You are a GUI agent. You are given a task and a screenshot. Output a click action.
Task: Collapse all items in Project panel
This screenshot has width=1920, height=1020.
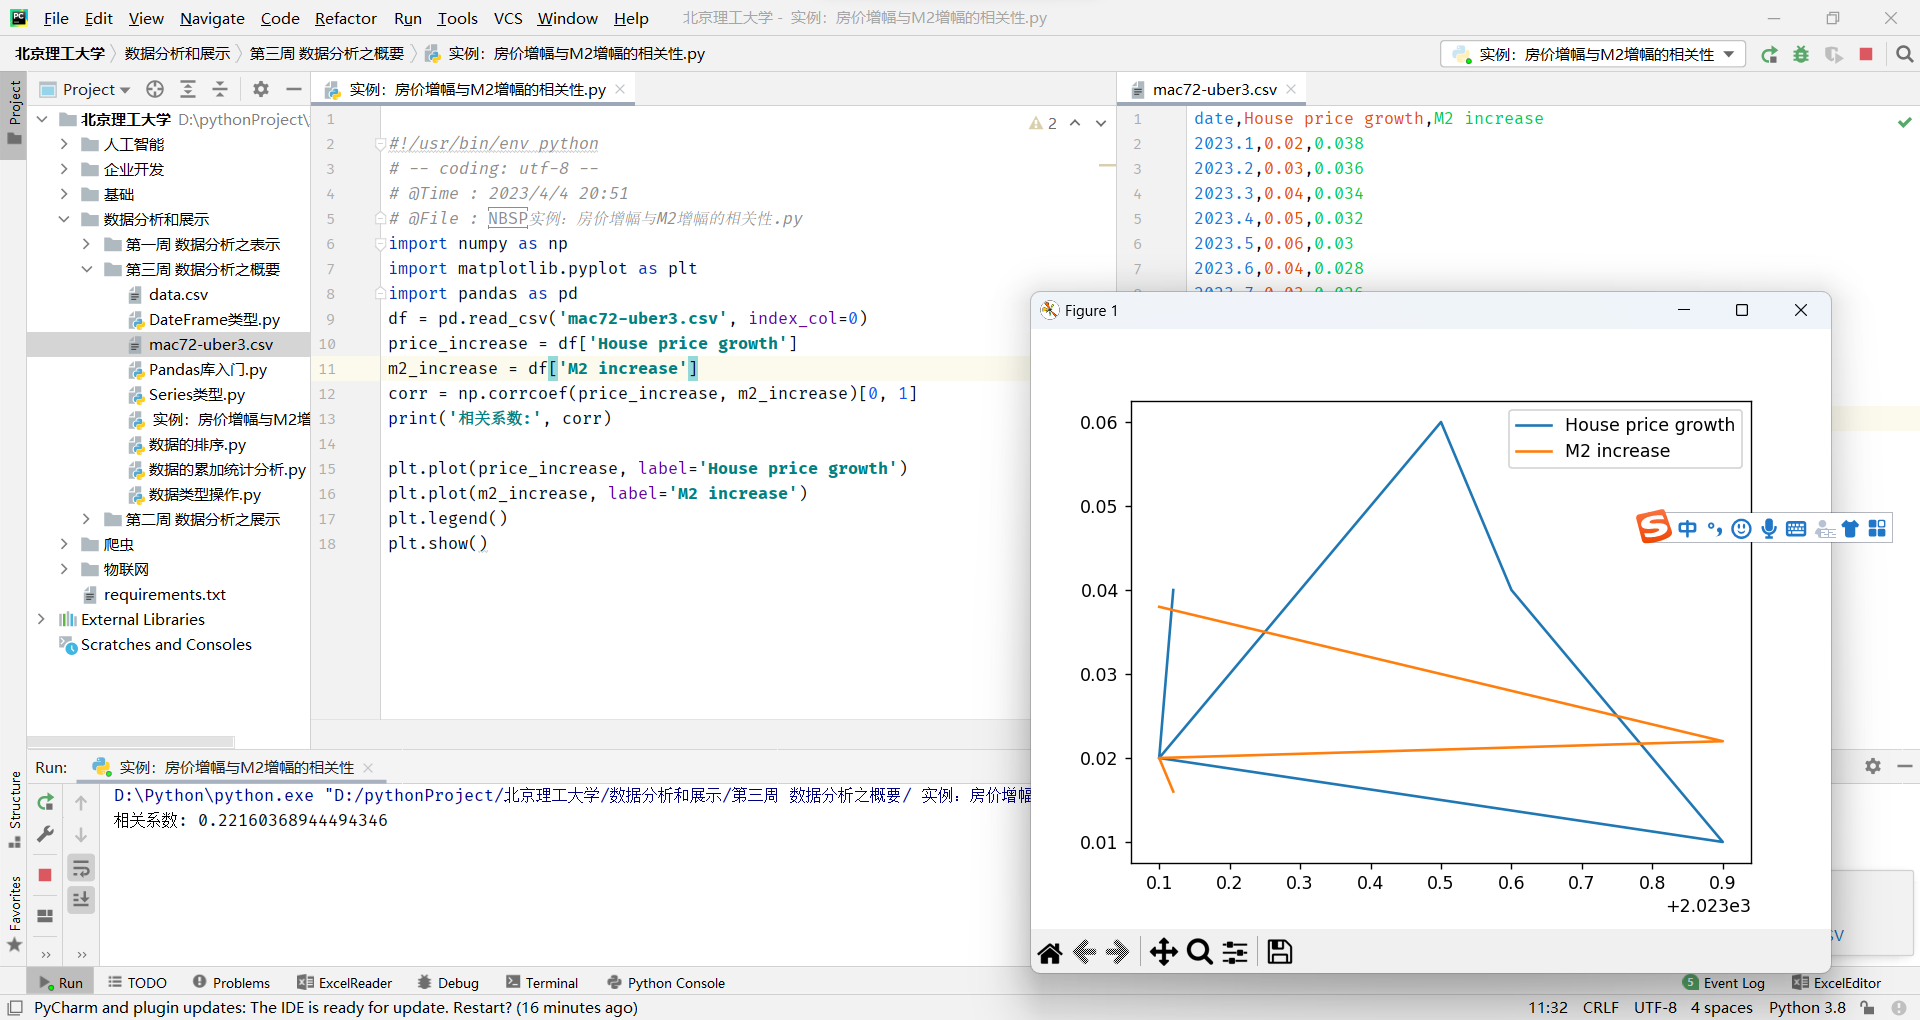click(220, 89)
